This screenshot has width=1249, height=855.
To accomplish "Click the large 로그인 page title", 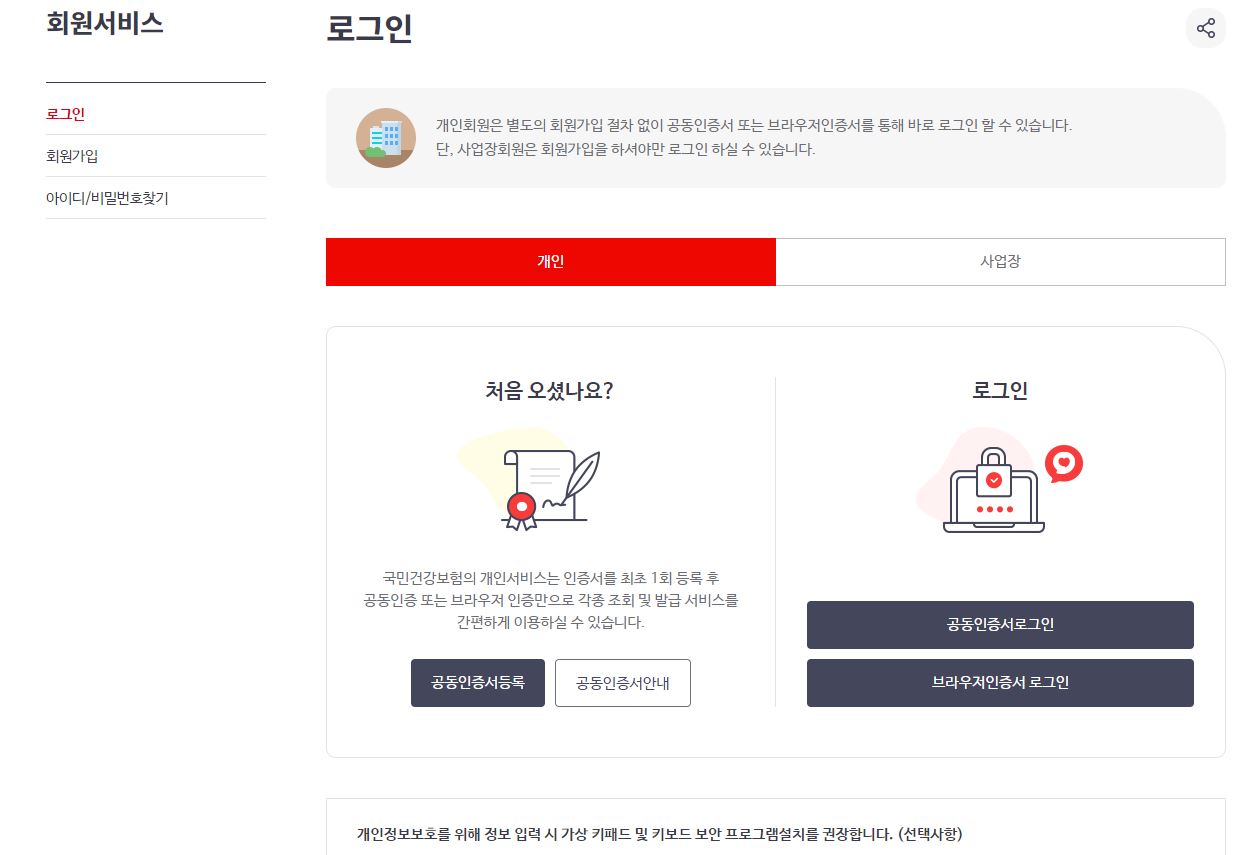I will [x=369, y=28].
